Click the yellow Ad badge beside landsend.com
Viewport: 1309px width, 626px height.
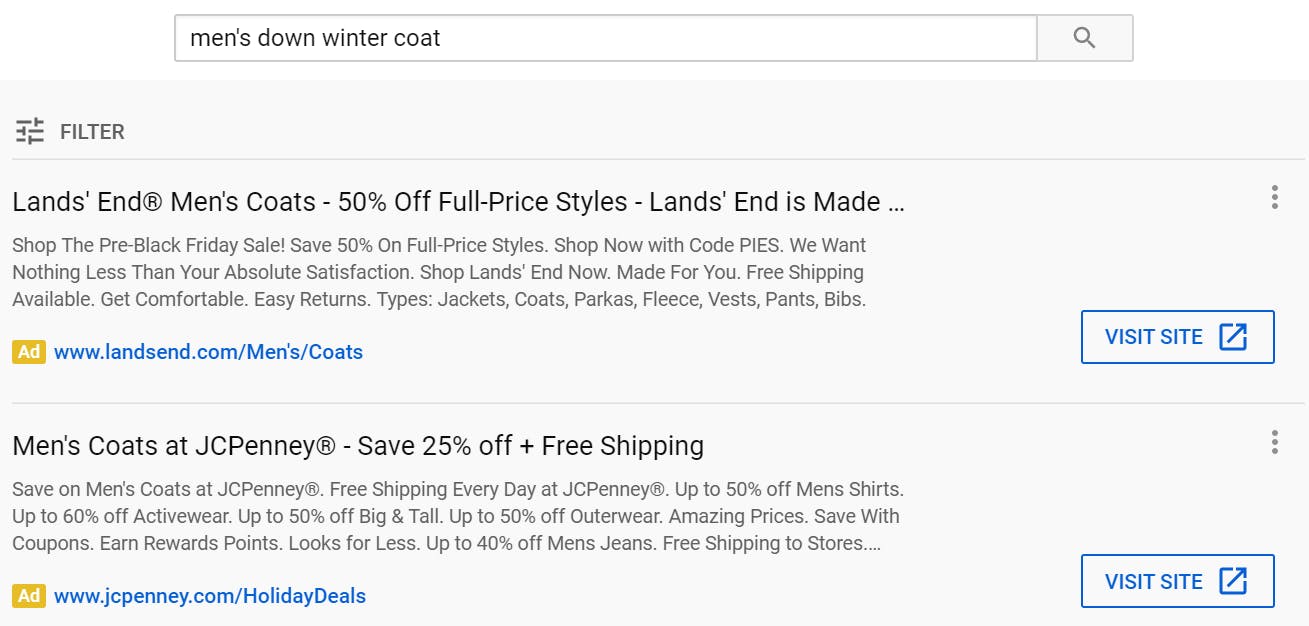[29, 352]
